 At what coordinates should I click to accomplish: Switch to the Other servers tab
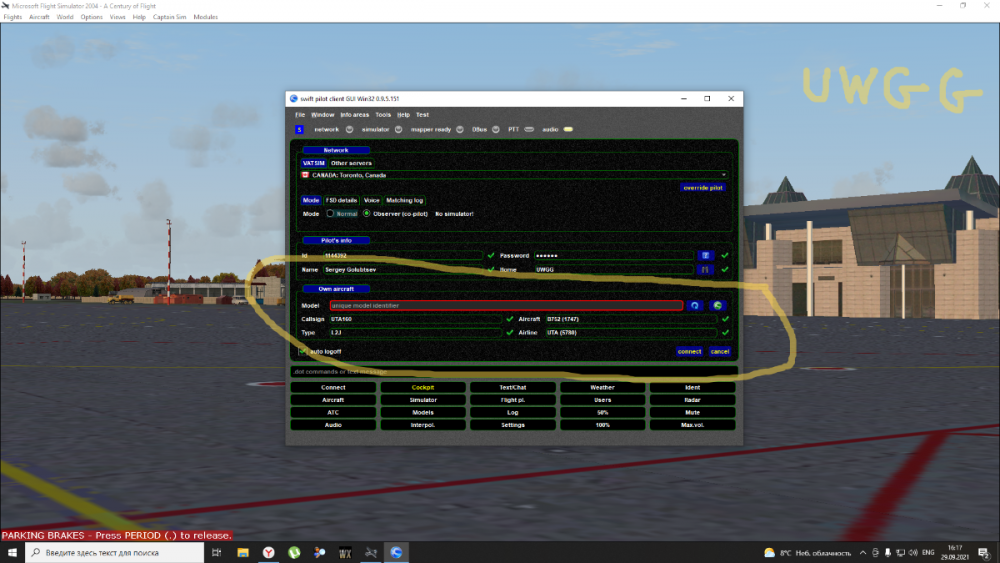[351, 163]
